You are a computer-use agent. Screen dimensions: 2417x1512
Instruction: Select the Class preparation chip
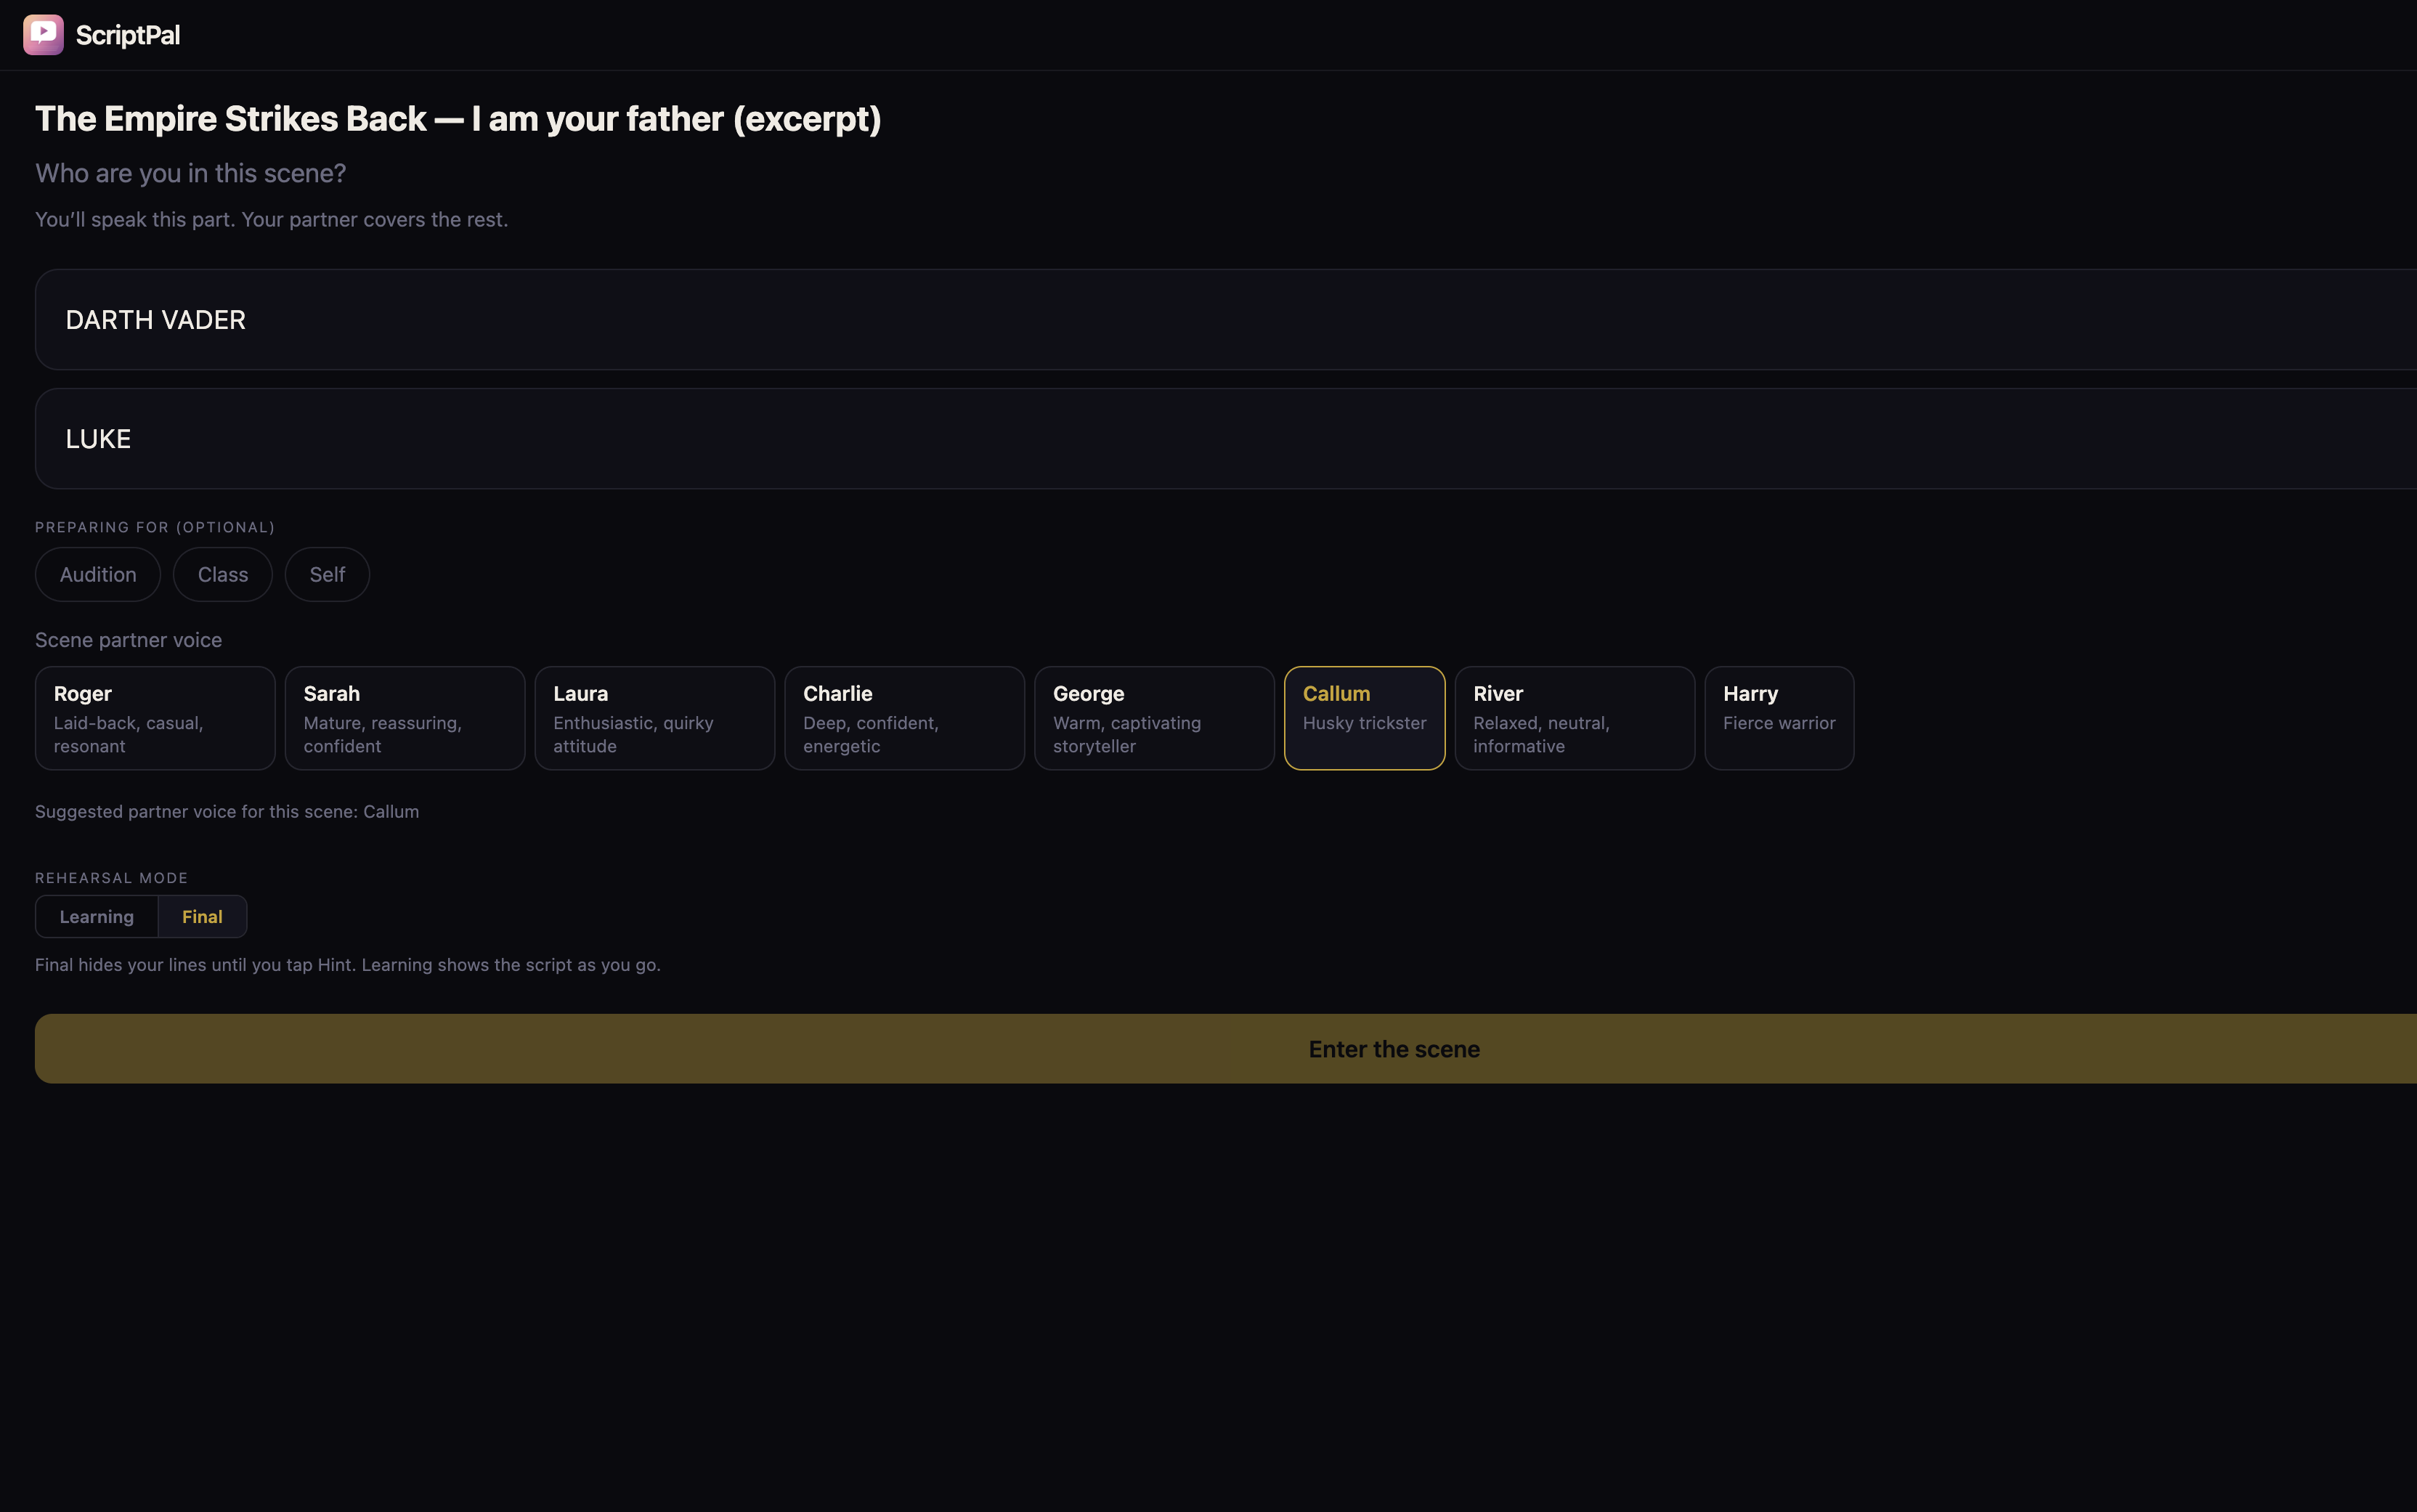[x=223, y=575]
